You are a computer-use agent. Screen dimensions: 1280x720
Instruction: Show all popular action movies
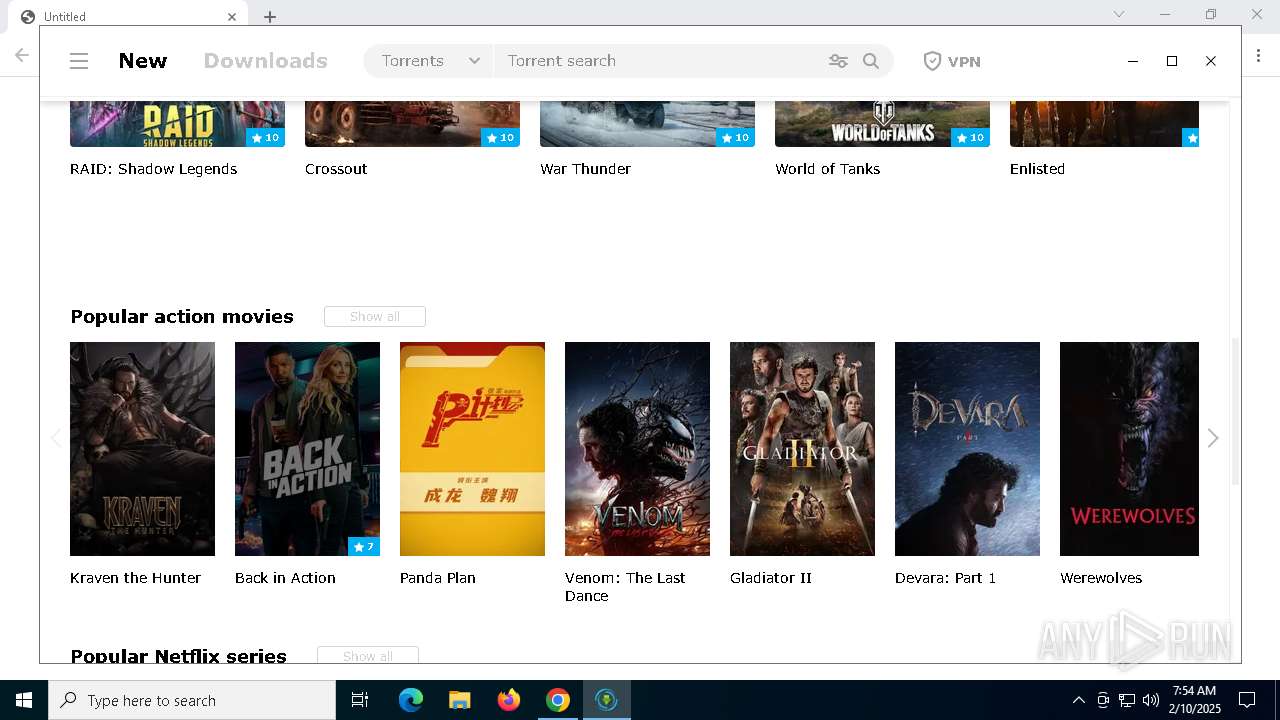(x=375, y=316)
